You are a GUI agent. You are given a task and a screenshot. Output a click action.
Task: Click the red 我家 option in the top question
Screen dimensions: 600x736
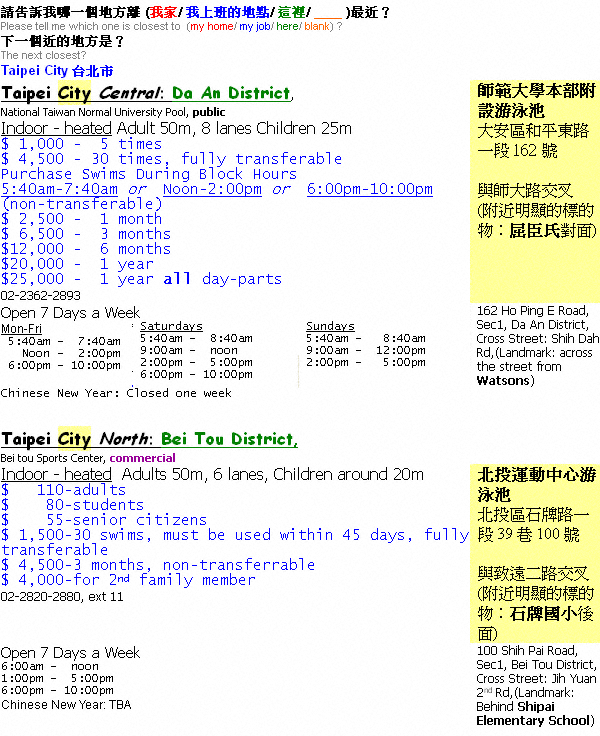click(x=164, y=13)
